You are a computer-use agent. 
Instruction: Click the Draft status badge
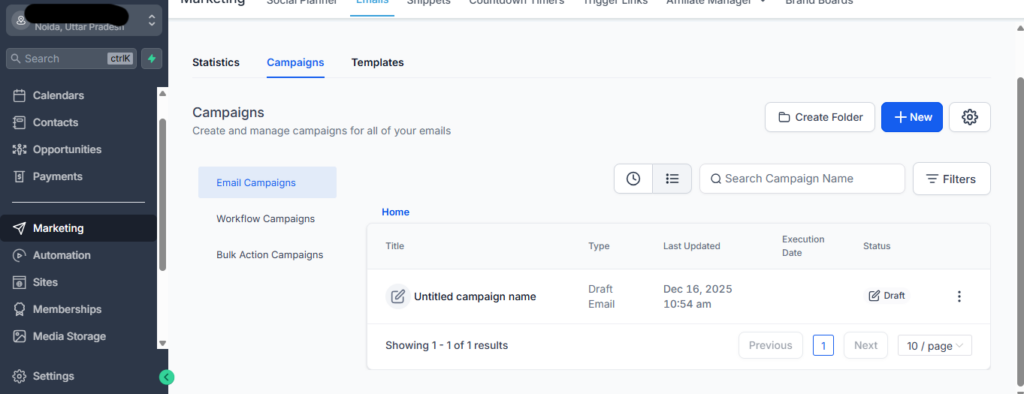click(887, 296)
